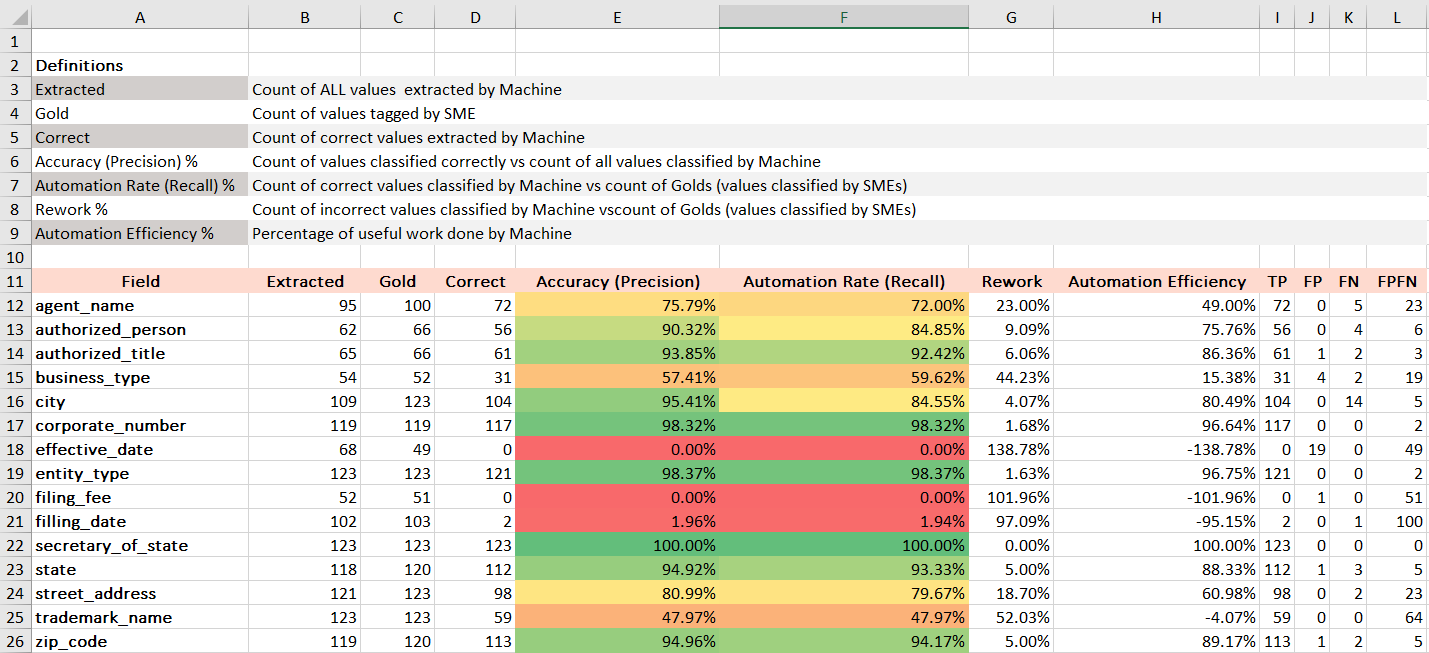Click the 'effective_date' field cell
This screenshot has height=653, width=1429.
pyautogui.click(x=140, y=449)
